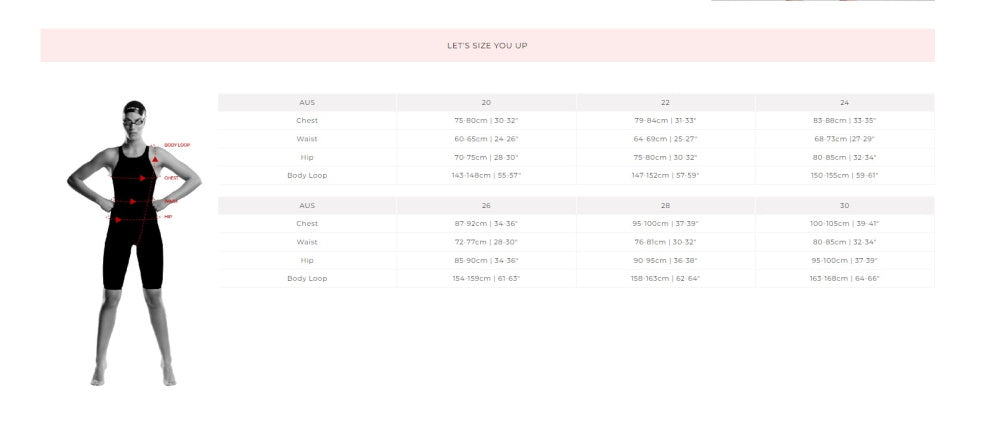Click the red BODY LOOP label beside the swimmer

pos(177,145)
